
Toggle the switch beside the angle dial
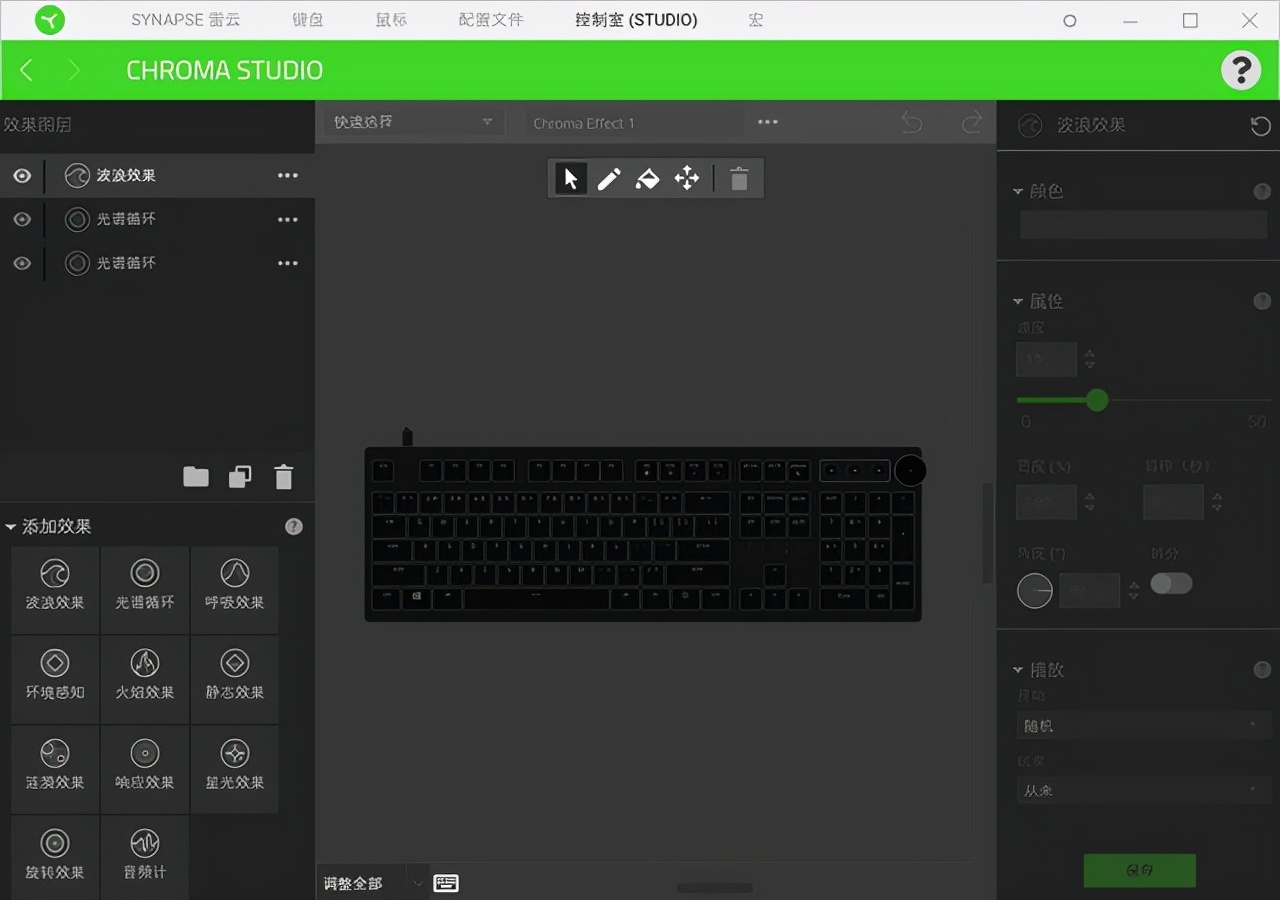(1171, 583)
